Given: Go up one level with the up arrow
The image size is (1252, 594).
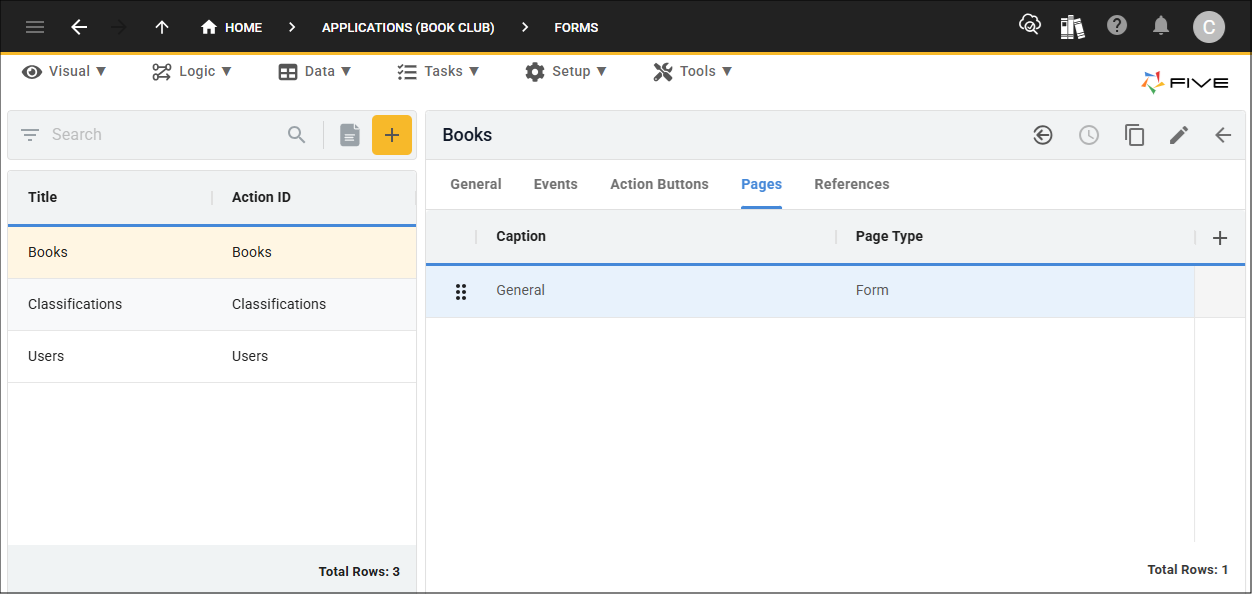Looking at the screenshot, I should [162, 27].
